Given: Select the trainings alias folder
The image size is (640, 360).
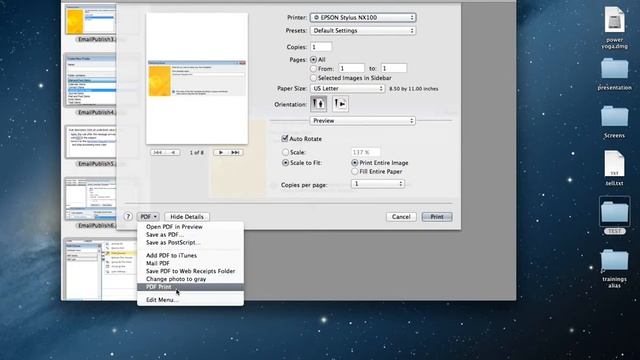Looking at the screenshot, I should coord(614,268).
